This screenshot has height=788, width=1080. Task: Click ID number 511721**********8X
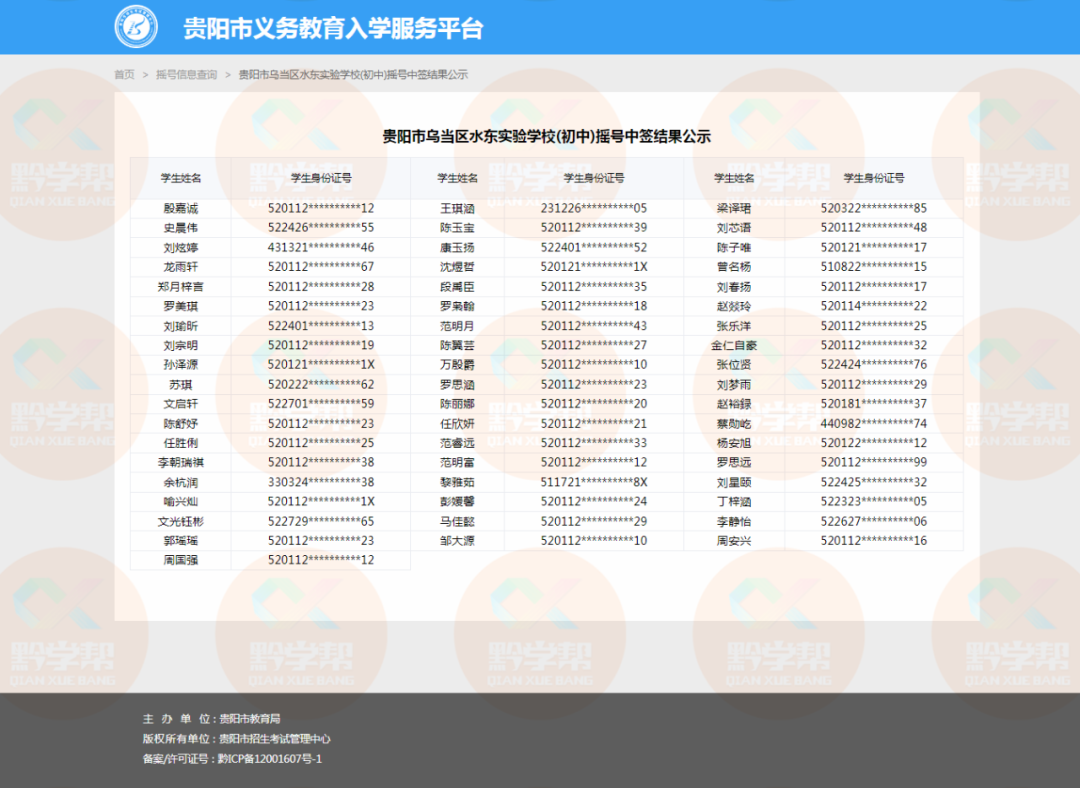[x=594, y=482]
